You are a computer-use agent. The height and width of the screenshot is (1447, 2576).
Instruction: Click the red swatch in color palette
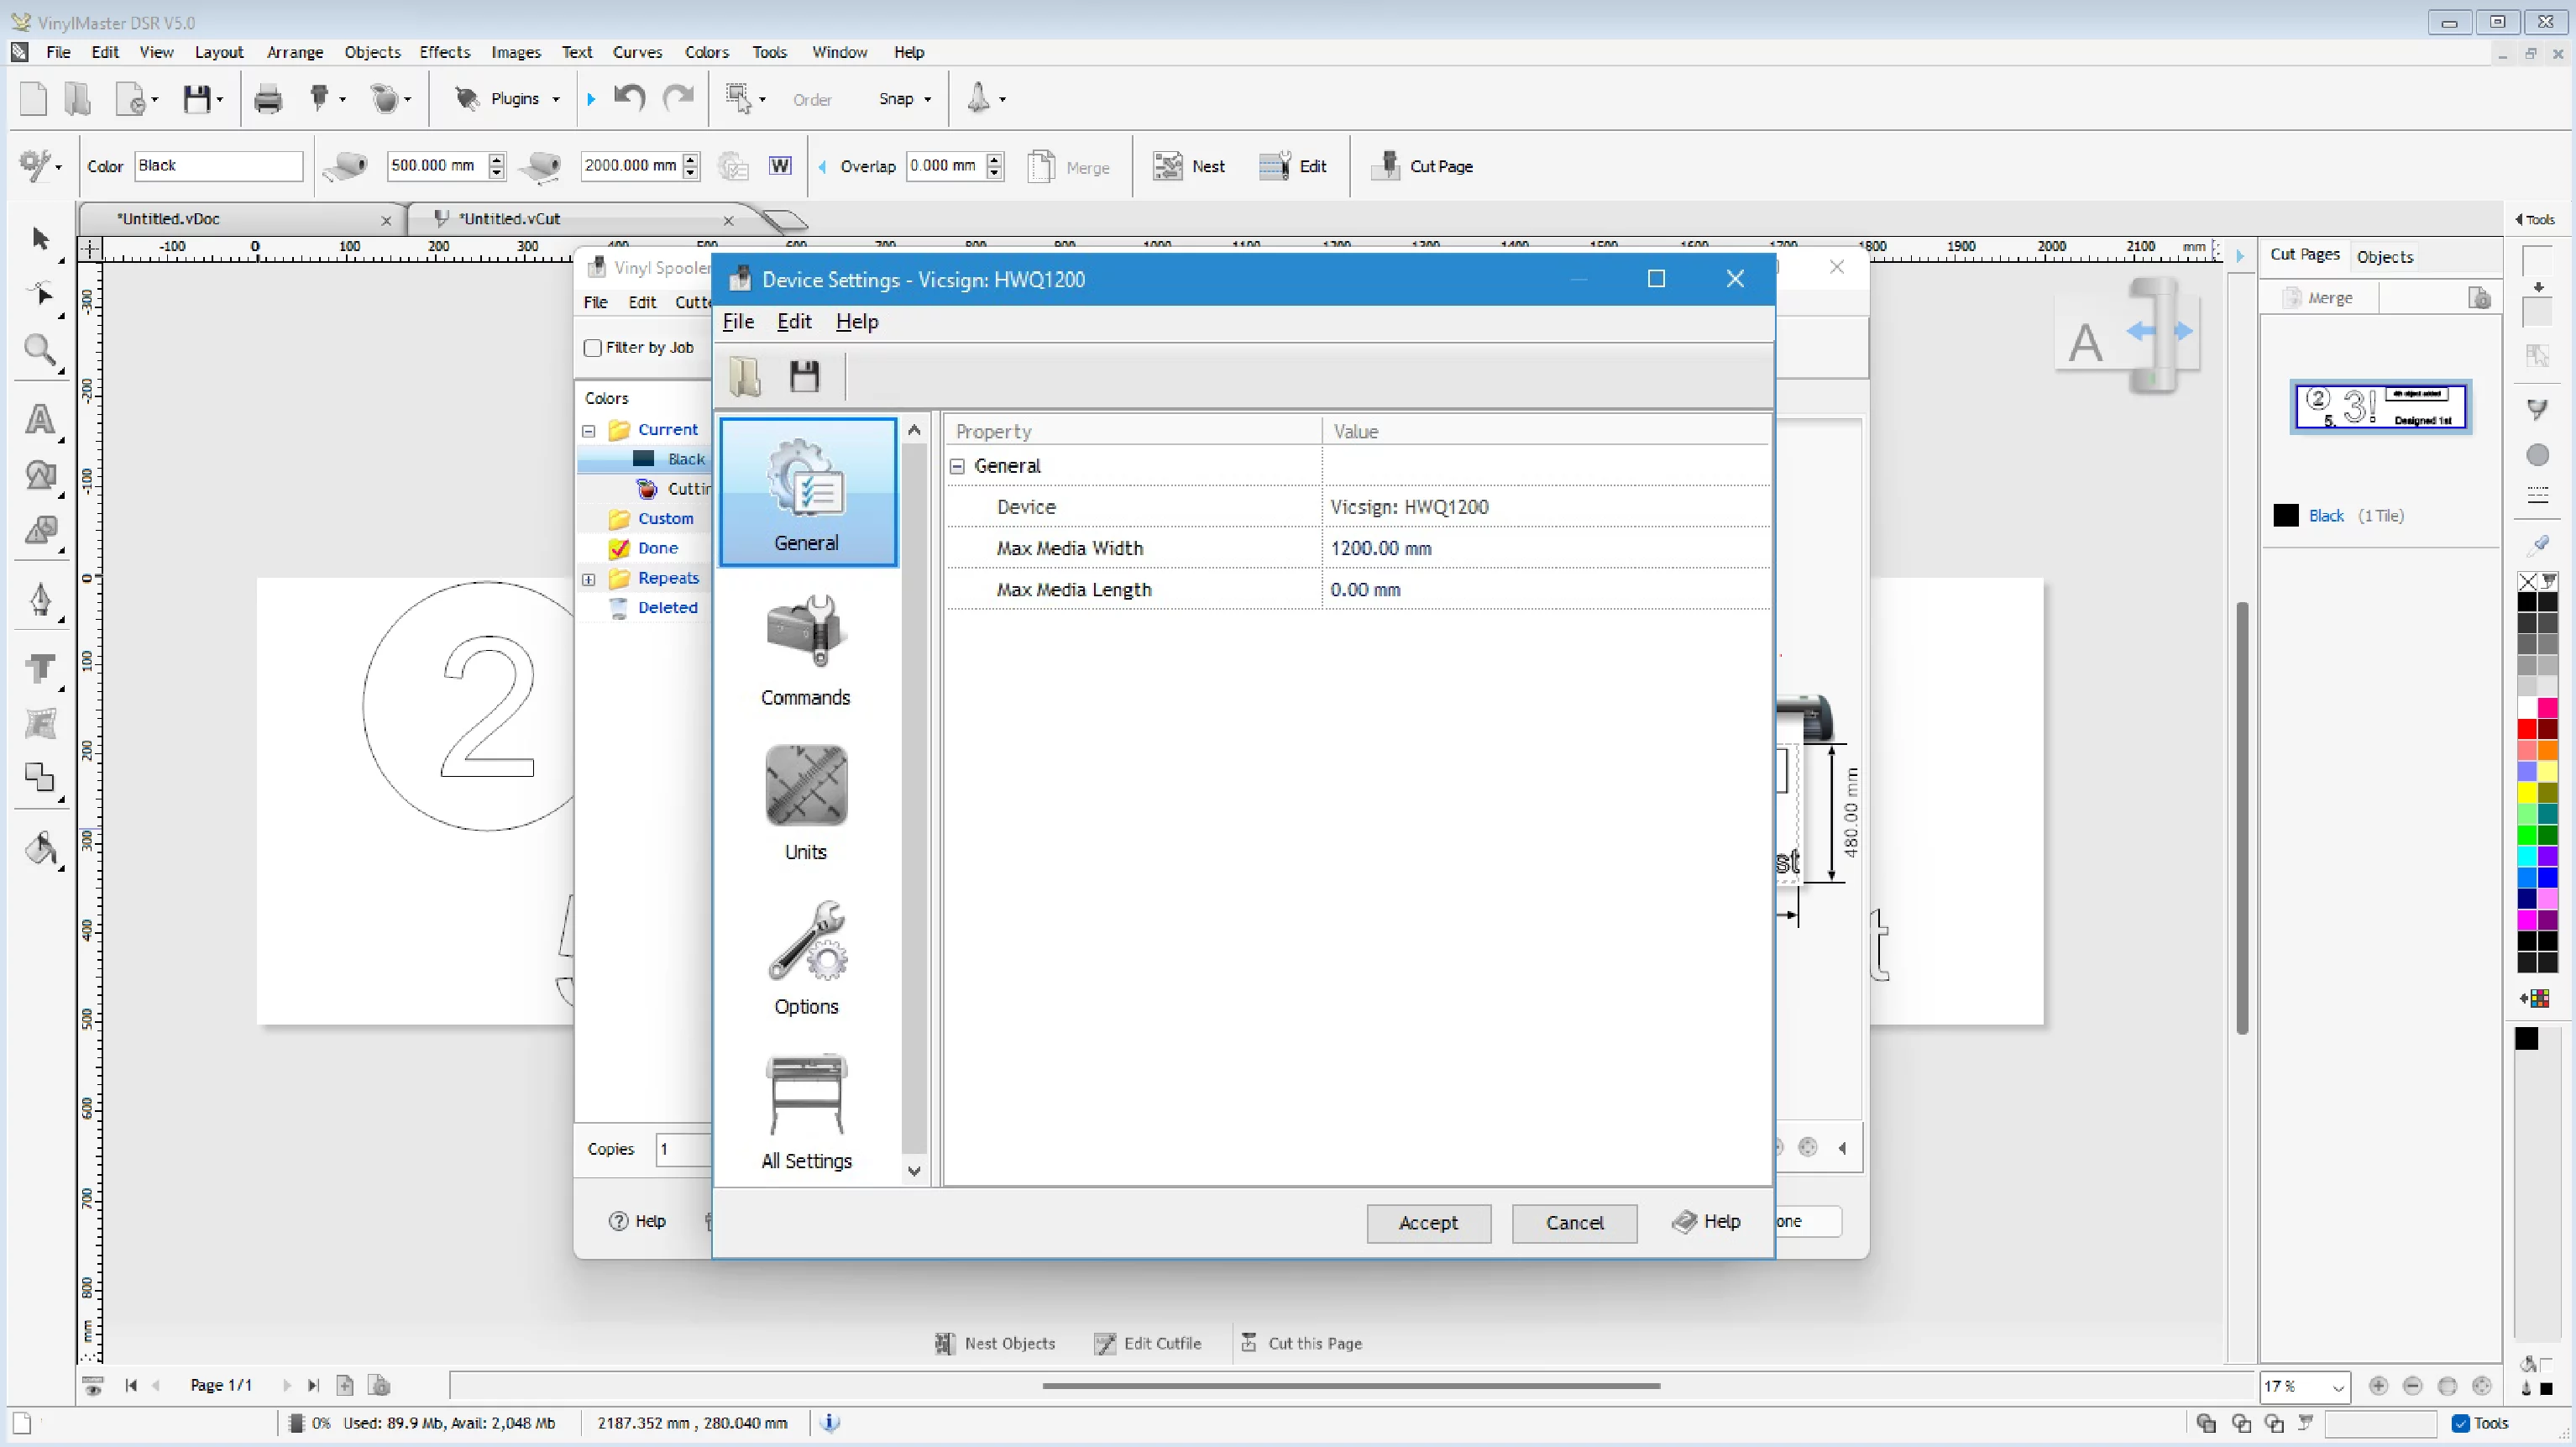(2526, 730)
